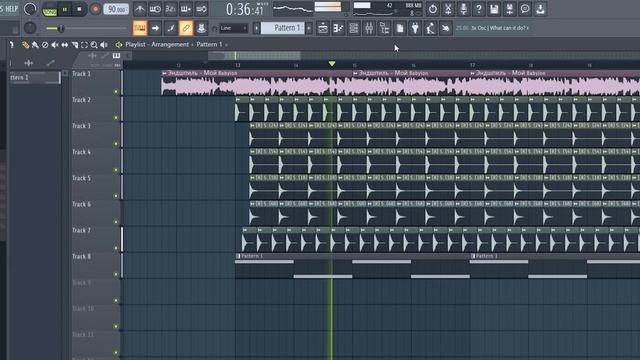Viewport: 640px width, 360px height.
Task: Open the audio editor scissors icon
Action: click(448, 9)
